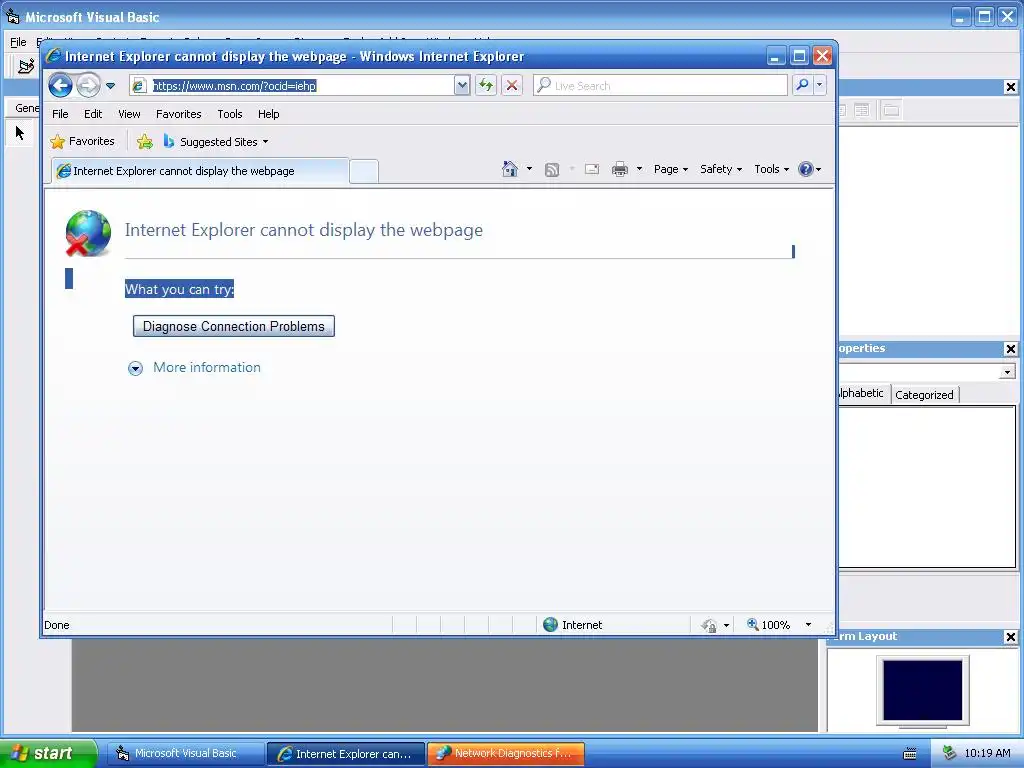
Task: Expand the More information section
Action: tap(135, 368)
